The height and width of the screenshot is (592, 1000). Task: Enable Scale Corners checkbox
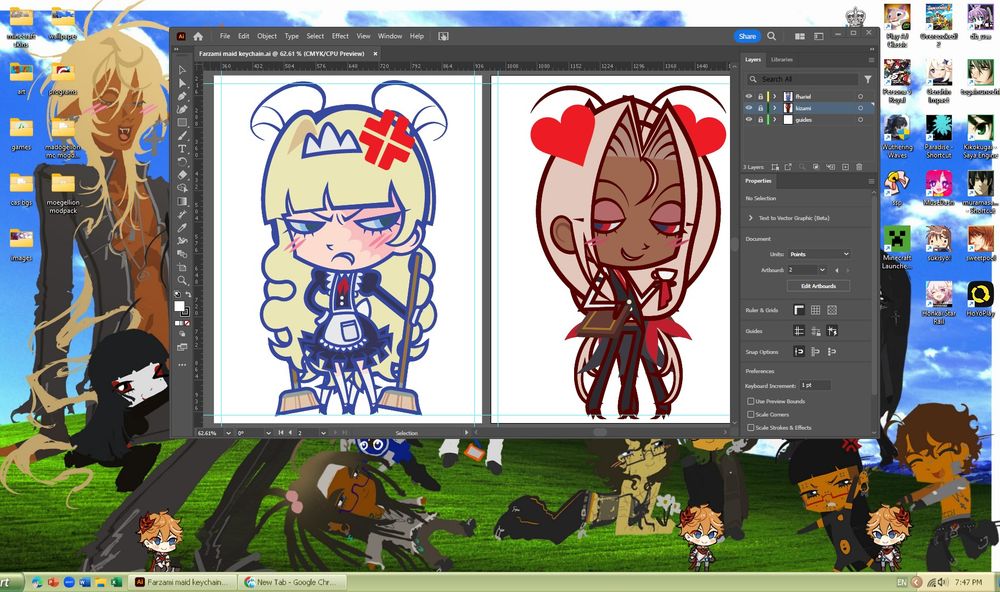coord(751,415)
